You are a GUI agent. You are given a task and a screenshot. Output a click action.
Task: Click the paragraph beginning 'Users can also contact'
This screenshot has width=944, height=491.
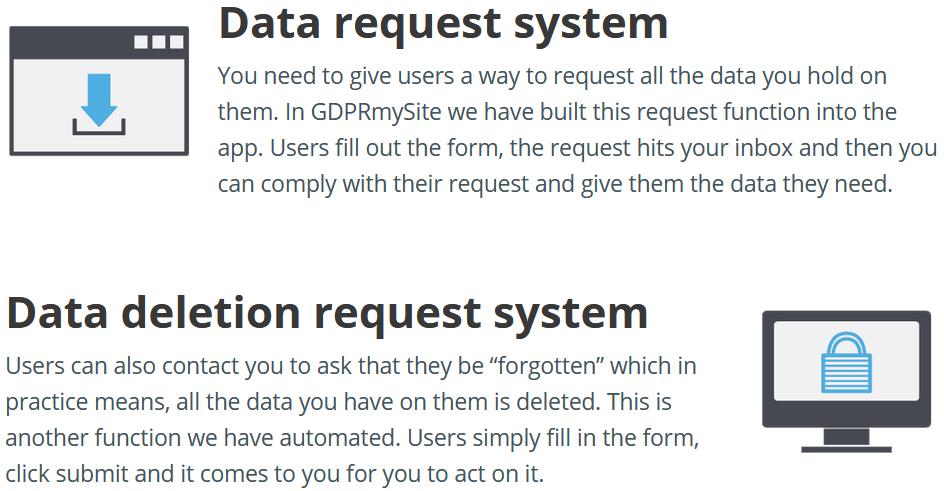[x=352, y=420]
